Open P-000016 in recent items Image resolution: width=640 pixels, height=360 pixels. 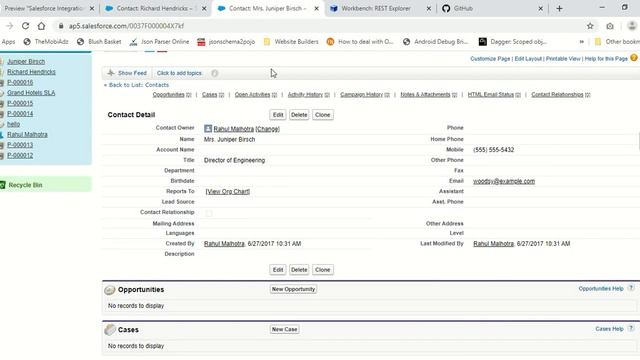(x=20, y=82)
